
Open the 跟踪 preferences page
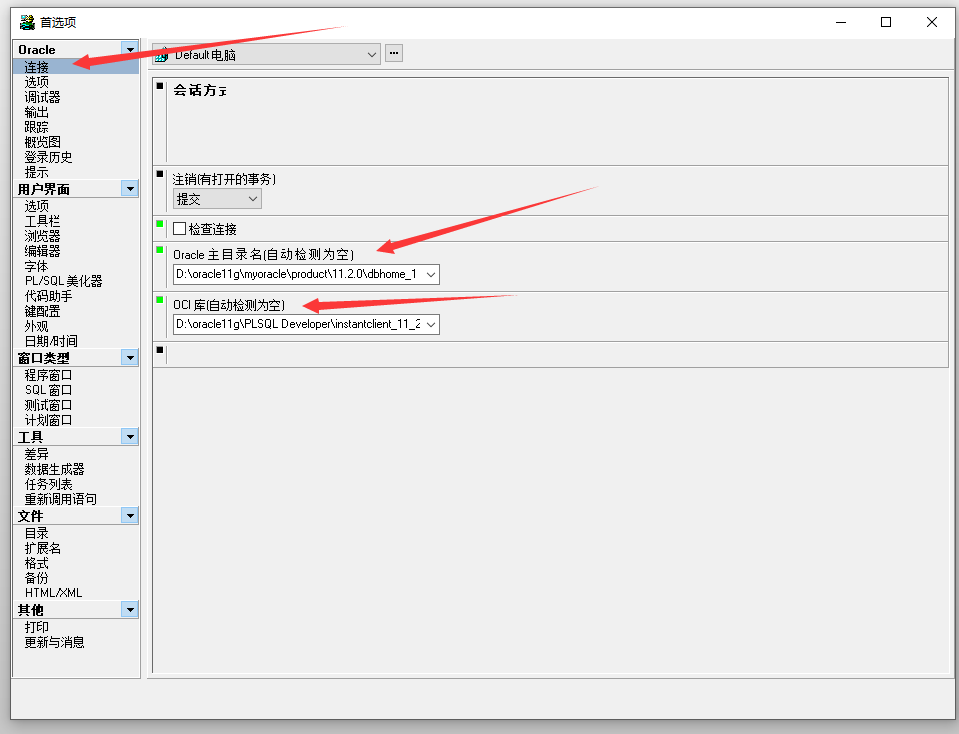click(37, 127)
